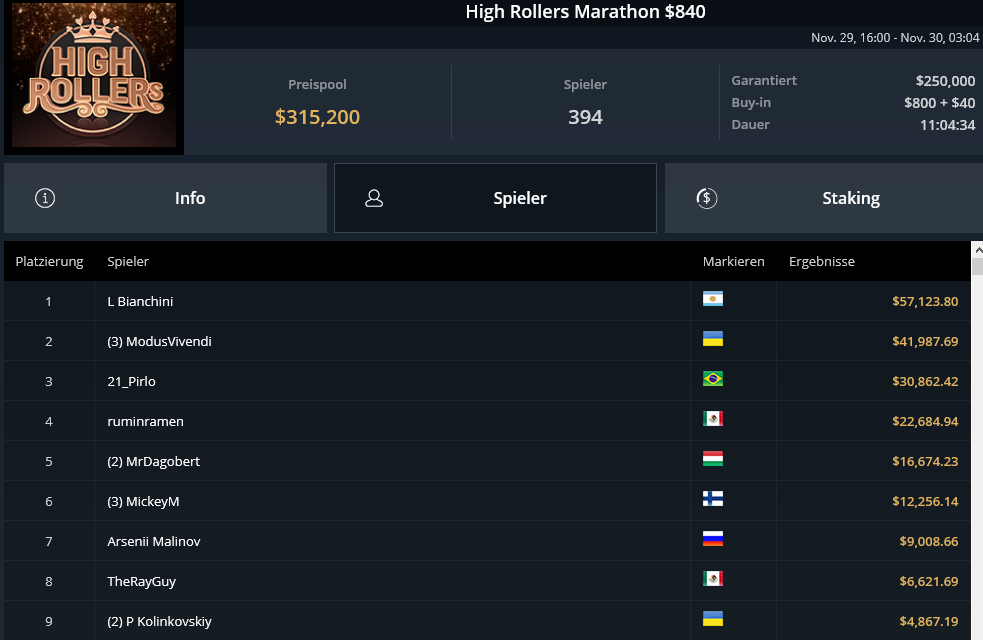
Task: Click the Argentina flag beside L Bianchini
Action: (713, 299)
